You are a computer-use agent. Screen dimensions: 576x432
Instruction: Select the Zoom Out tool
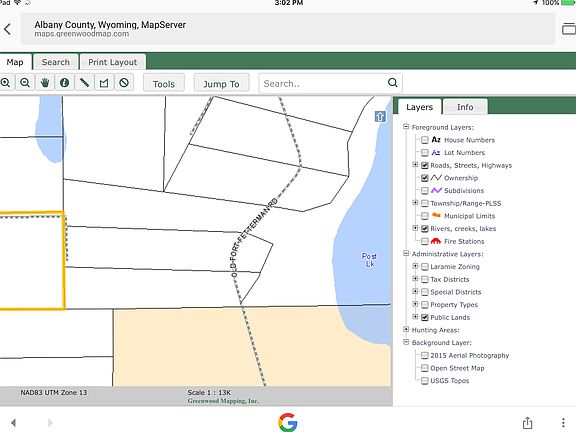pyautogui.click(x=25, y=83)
